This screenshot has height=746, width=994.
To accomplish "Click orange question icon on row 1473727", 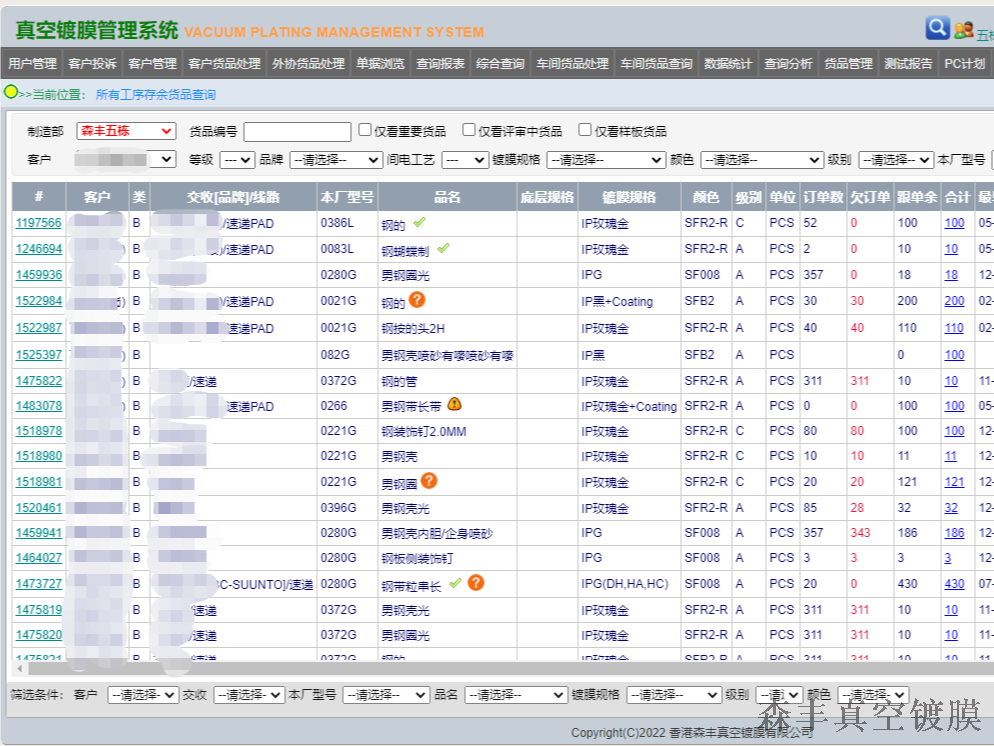I will [x=476, y=582].
